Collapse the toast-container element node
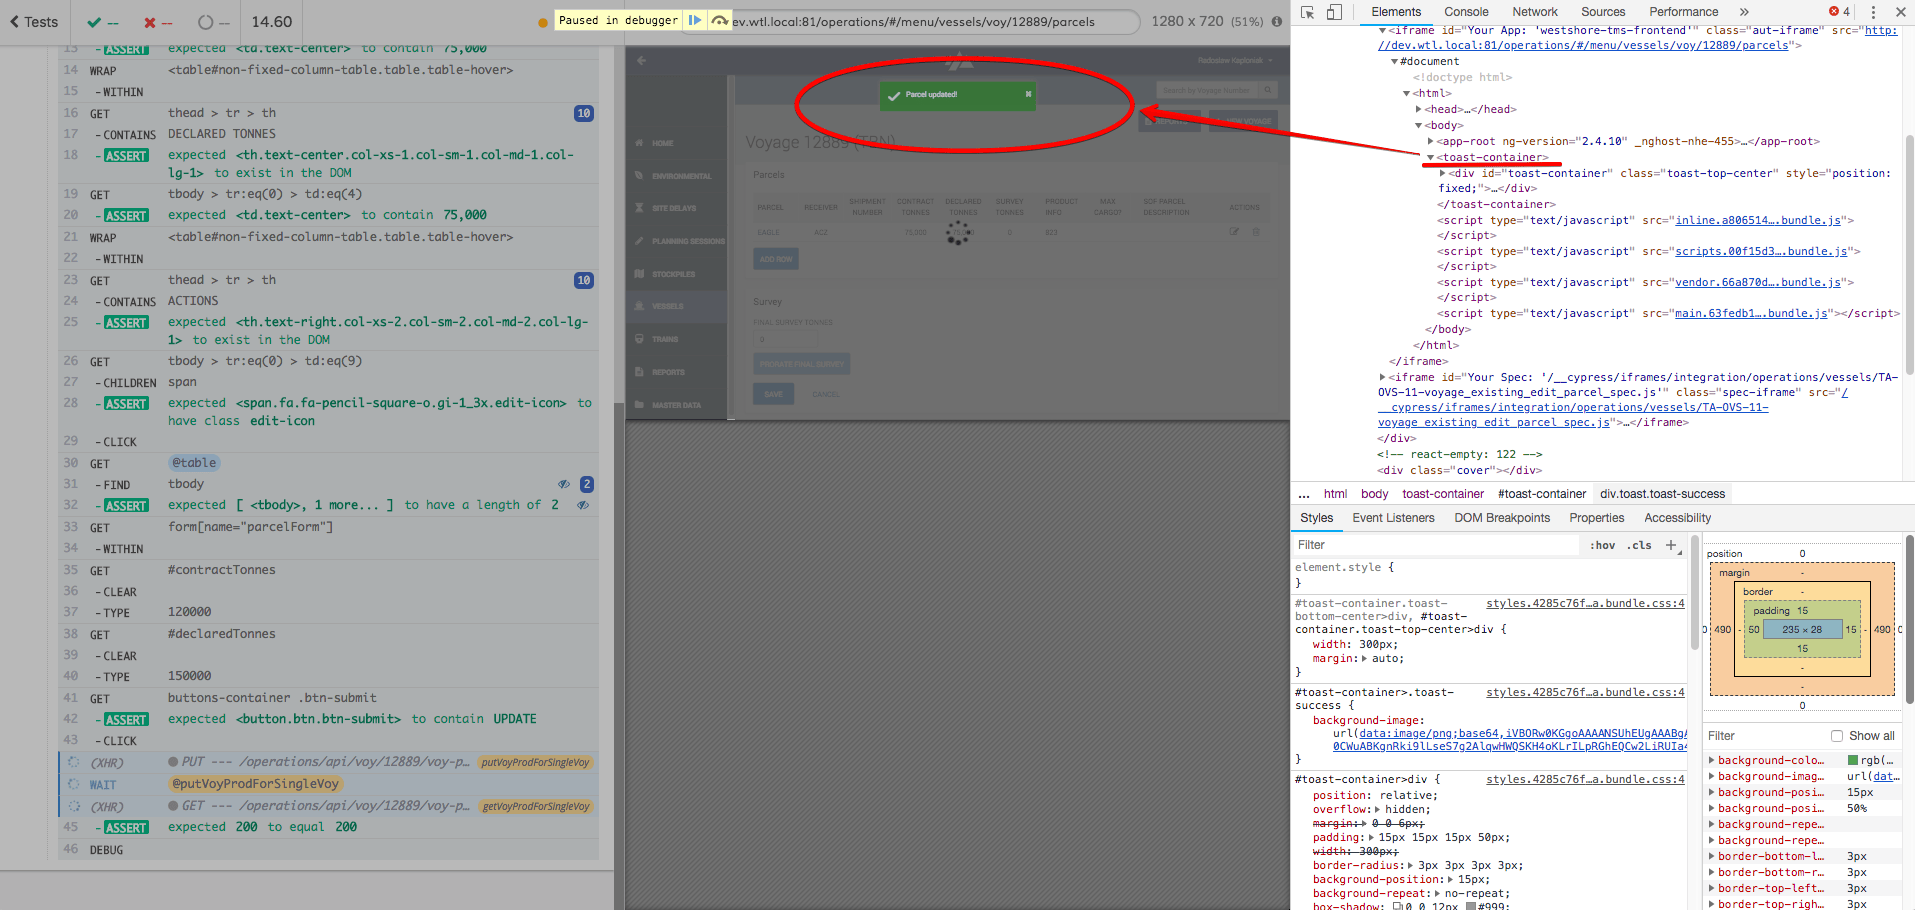Viewport: 1915px width, 910px height. click(x=1431, y=157)
